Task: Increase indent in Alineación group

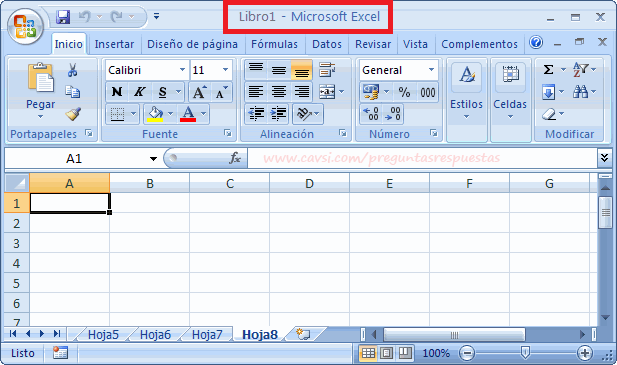Action: (279, 114)
